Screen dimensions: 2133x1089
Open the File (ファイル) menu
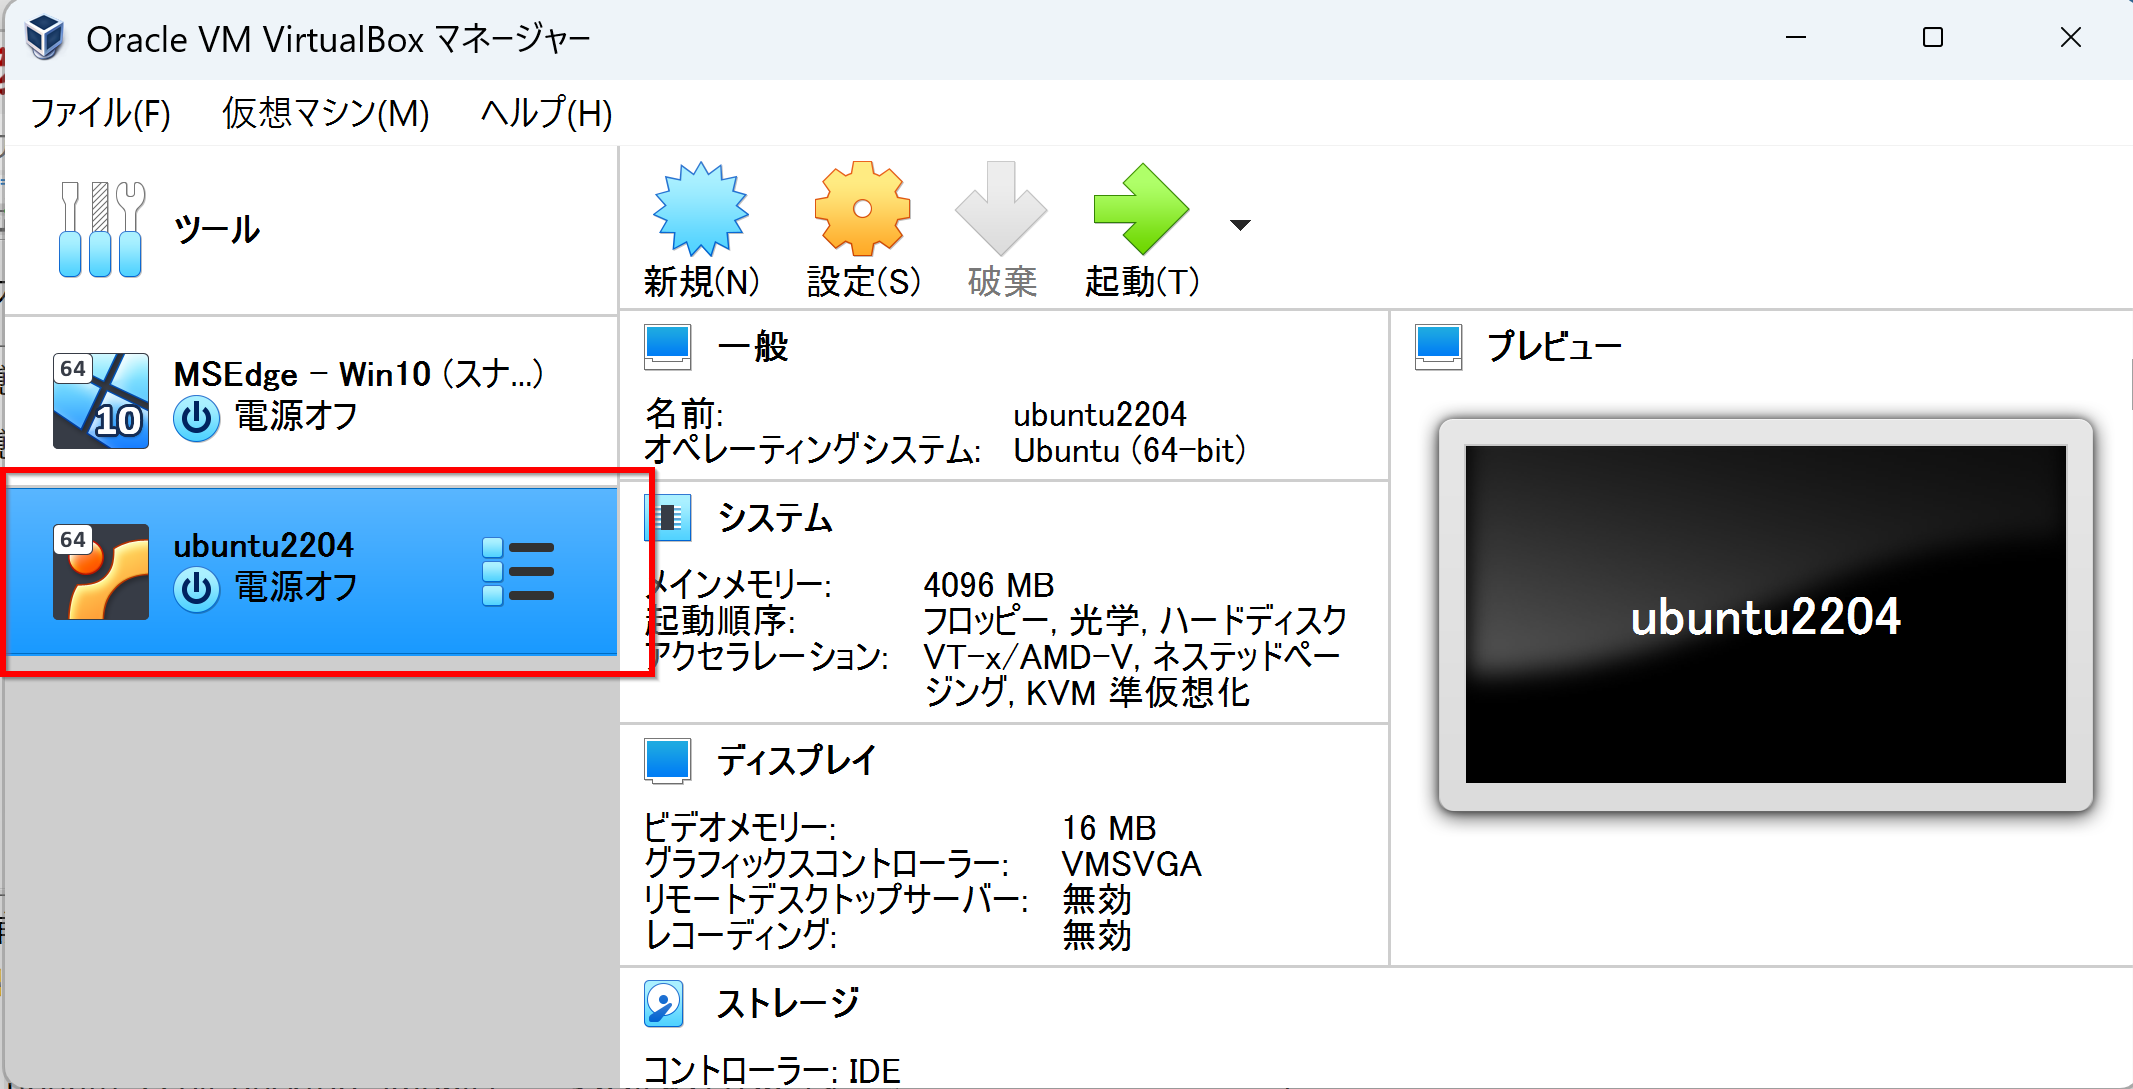[x=101, y=113]
